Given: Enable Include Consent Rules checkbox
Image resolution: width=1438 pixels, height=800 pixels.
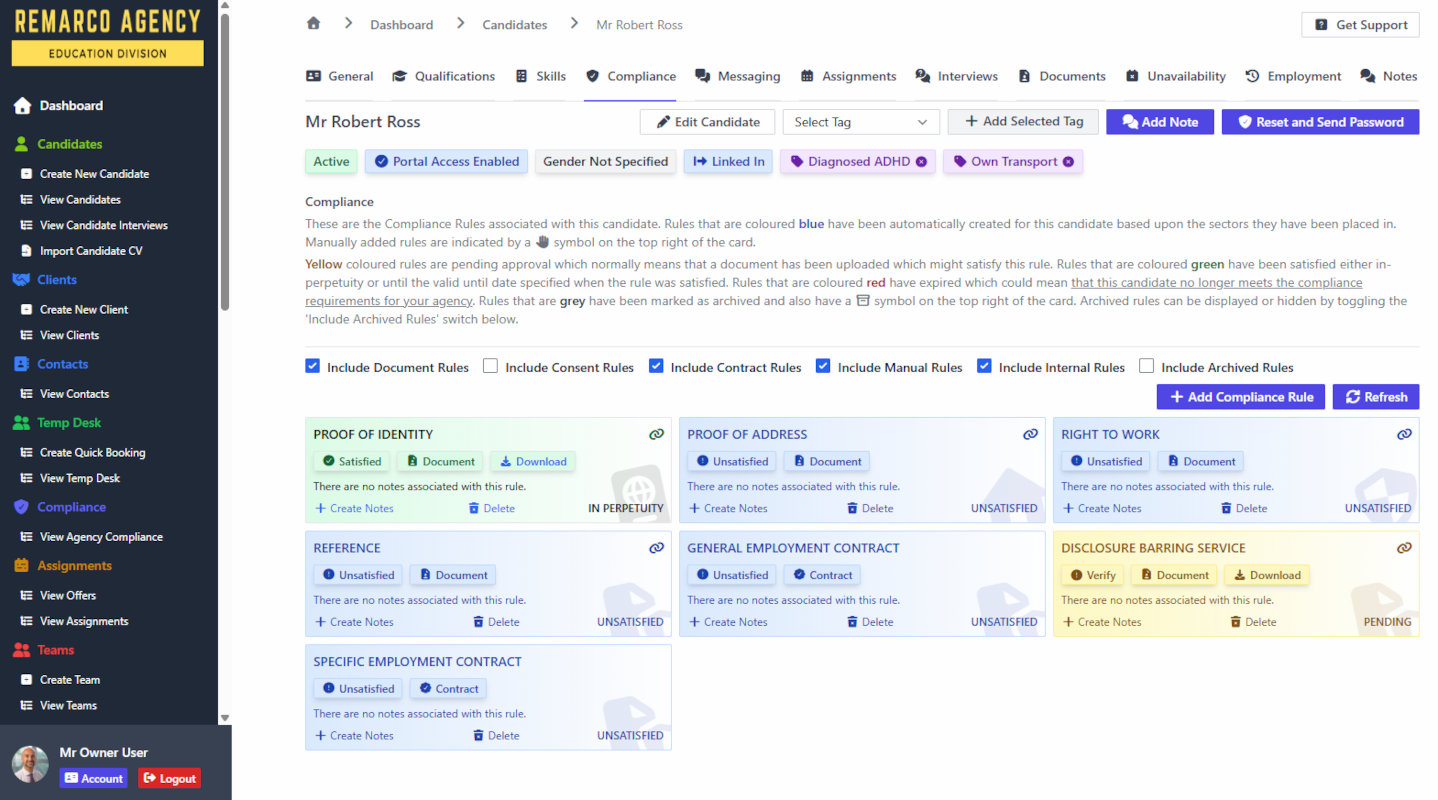Looking at the screenshot, I should (x=490, y=367).
